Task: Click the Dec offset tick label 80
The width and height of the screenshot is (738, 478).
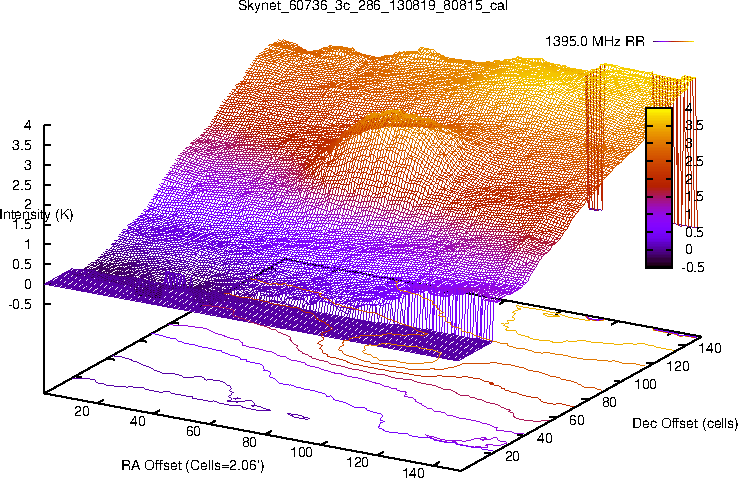Action: (x=610, y=402)
